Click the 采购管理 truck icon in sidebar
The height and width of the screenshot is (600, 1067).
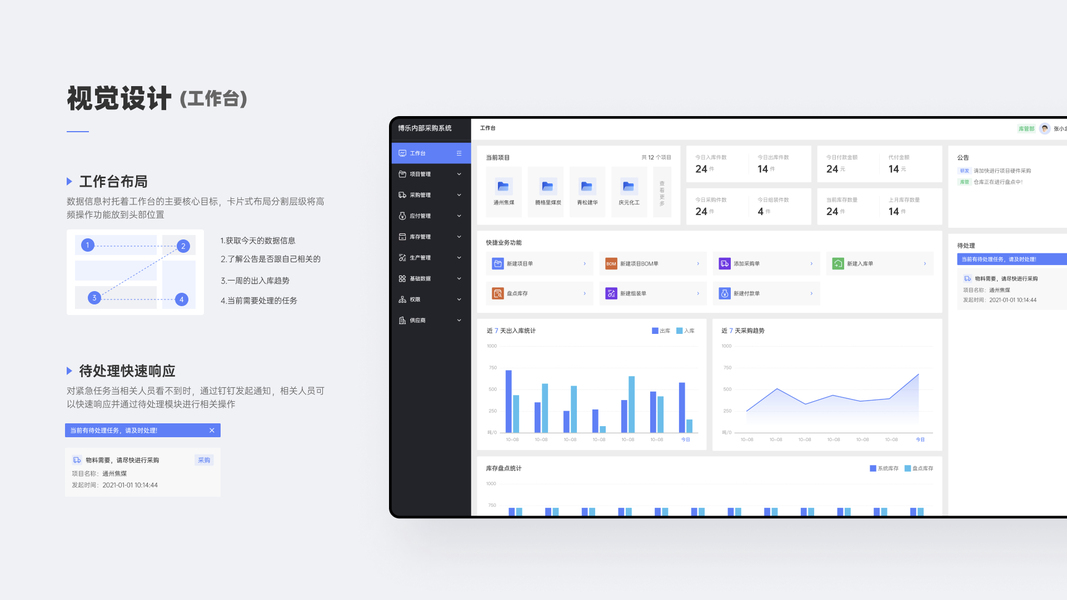pyautogui.click(x=402, y=195)
